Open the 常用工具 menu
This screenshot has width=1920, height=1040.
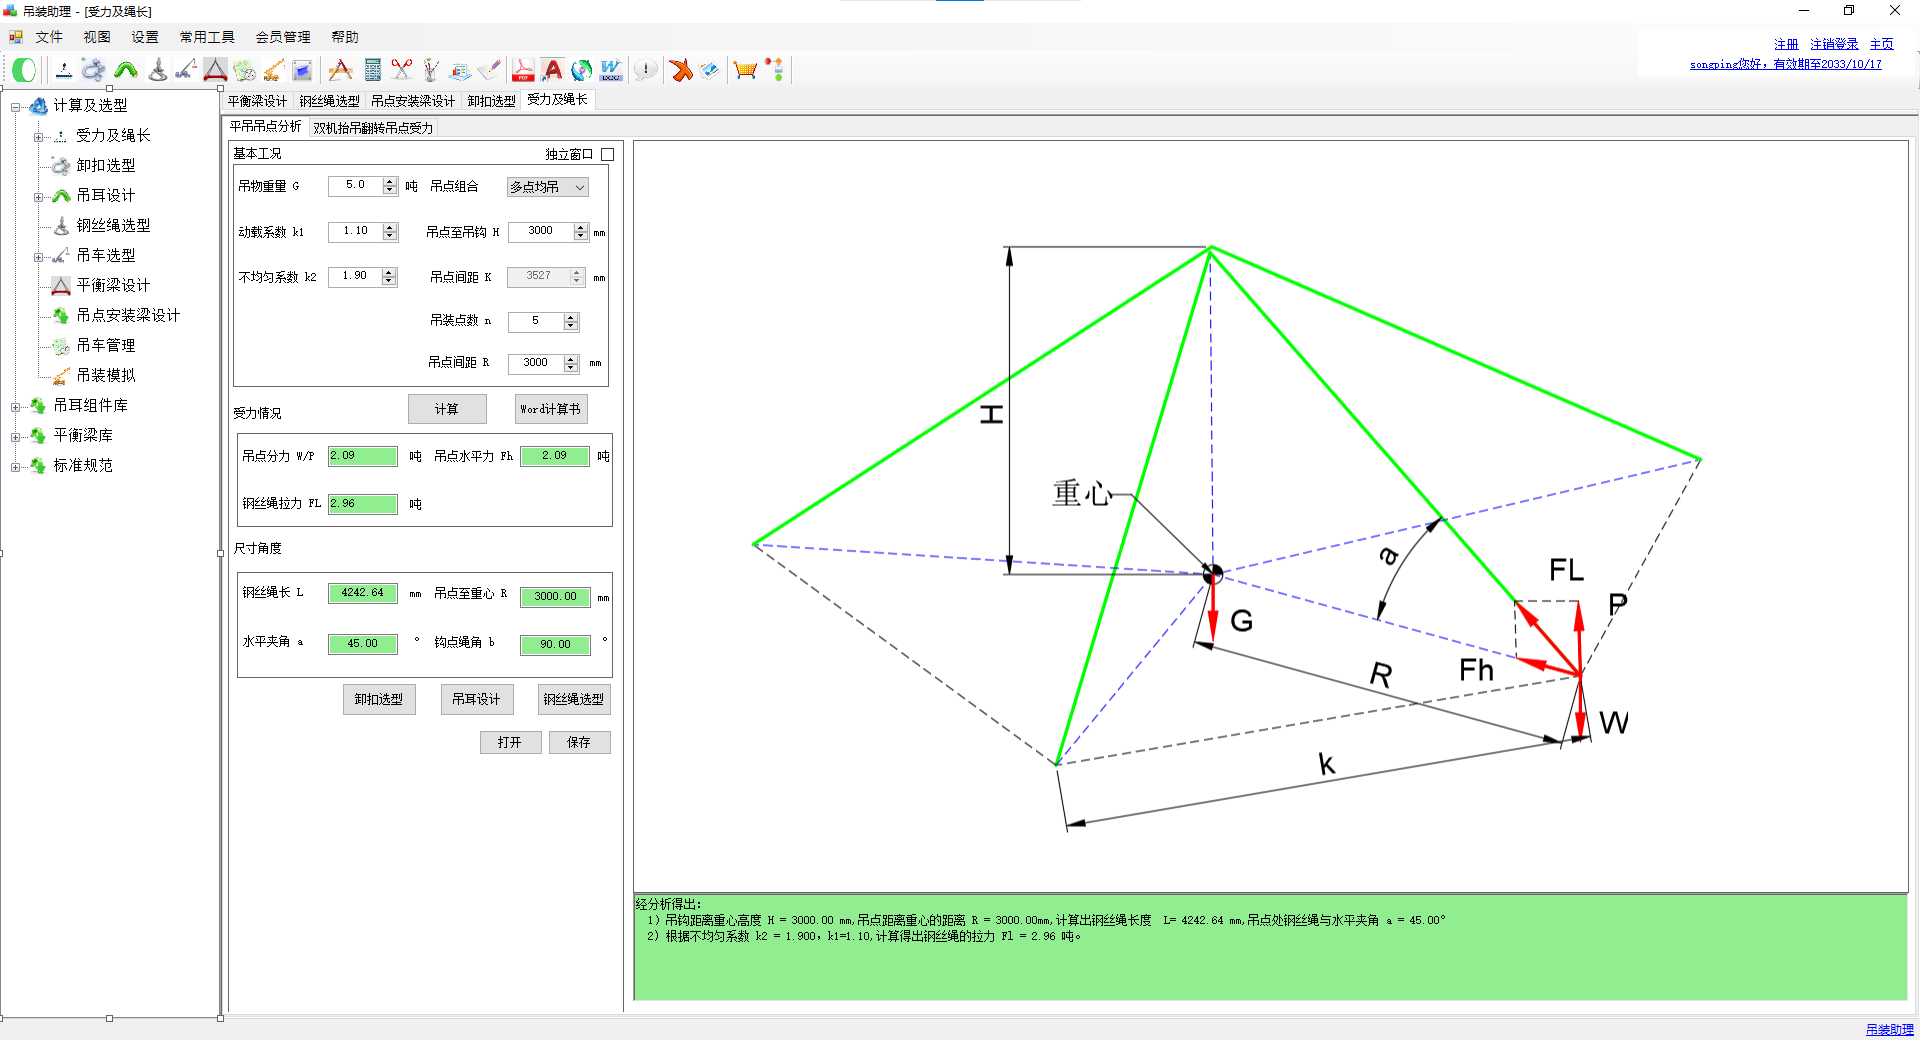(x=207, y=37)
